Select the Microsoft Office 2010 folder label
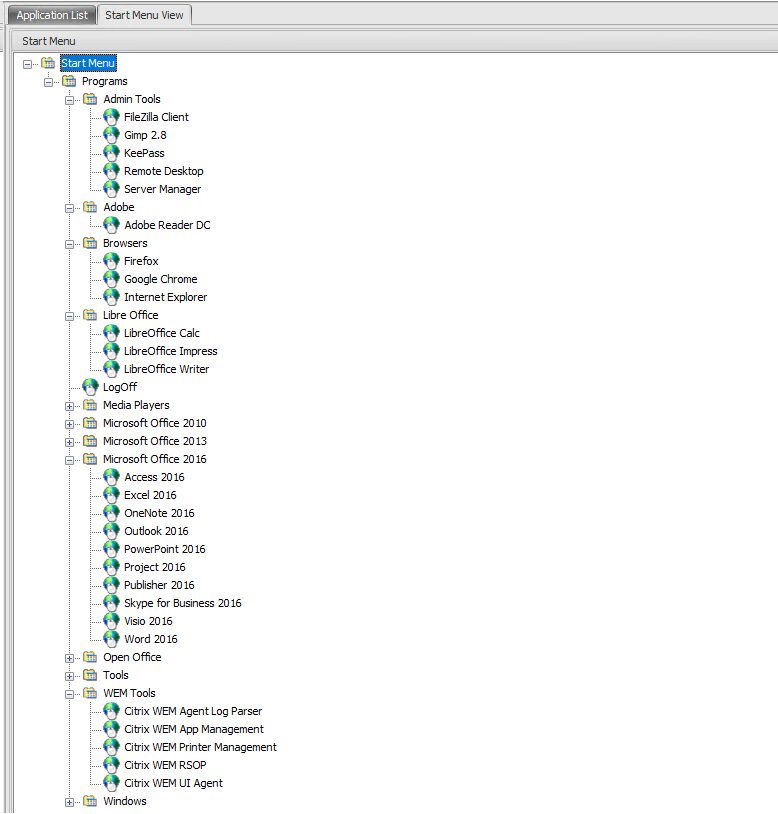This screenshot has height=814, width=778. point(155,423)
